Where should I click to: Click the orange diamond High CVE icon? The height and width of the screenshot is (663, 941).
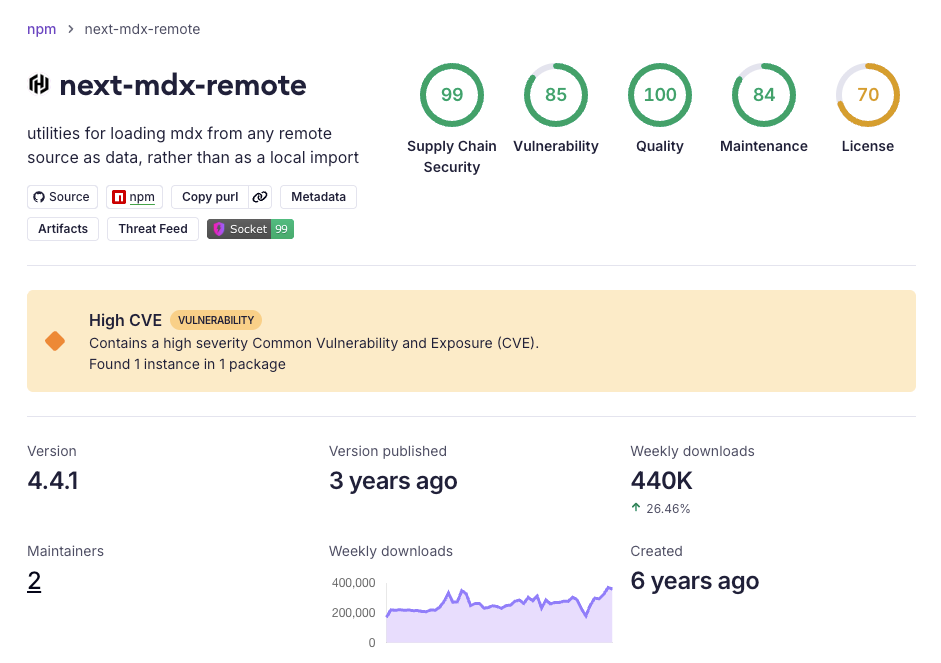click(x=55, y=341)
